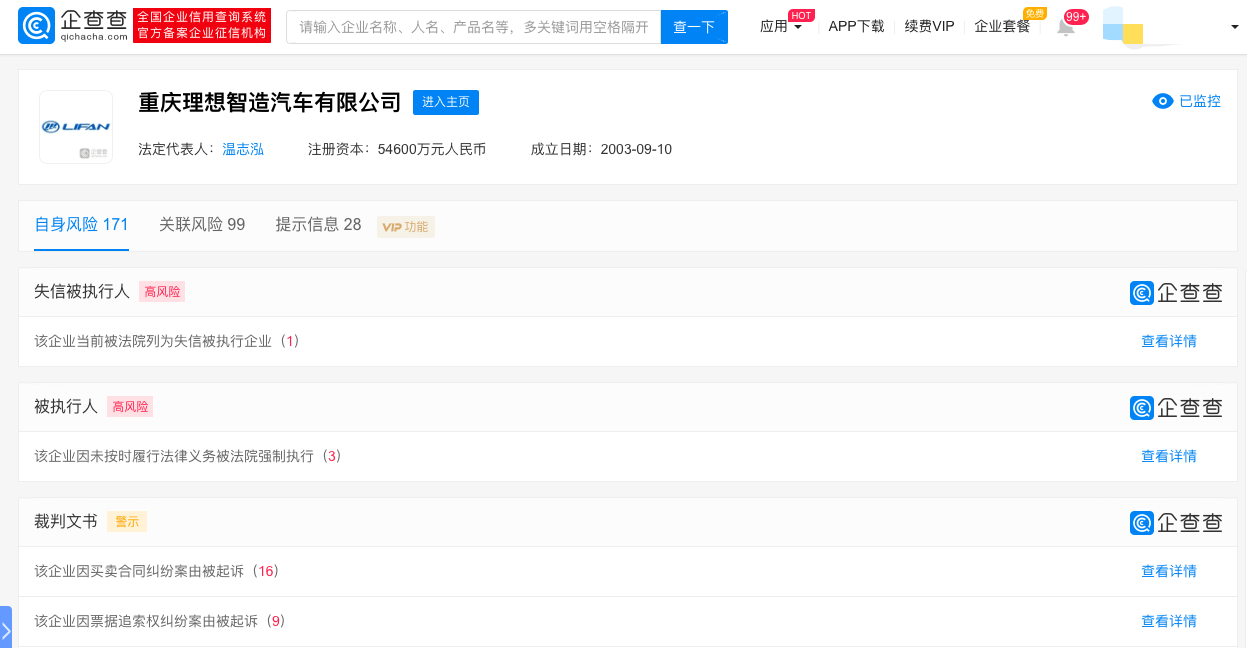The height and width of the screenshot is (648, 1247).
Task: Click the 查一下 search button
Action: pyautogui.click(x=694, y=27)
